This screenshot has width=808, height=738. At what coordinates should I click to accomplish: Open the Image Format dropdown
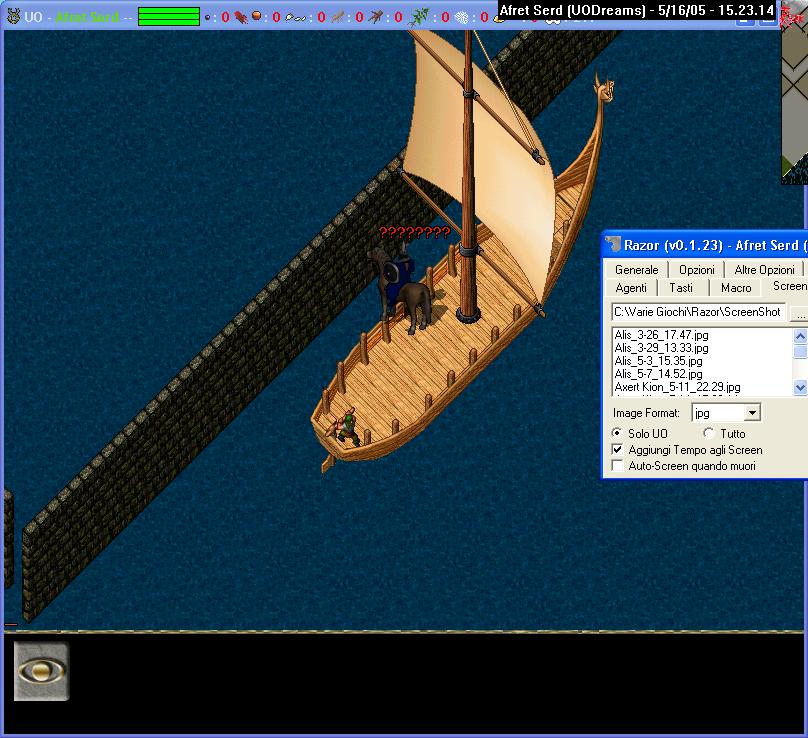(x=752, y=412)
